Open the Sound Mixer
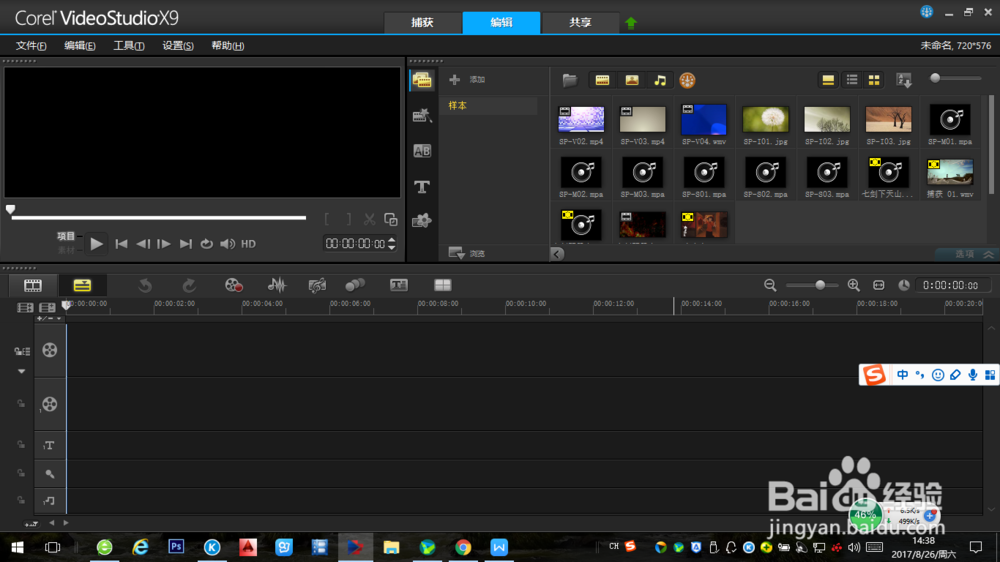The height and width of the screenshot is (562, 1000). point(276,285)
